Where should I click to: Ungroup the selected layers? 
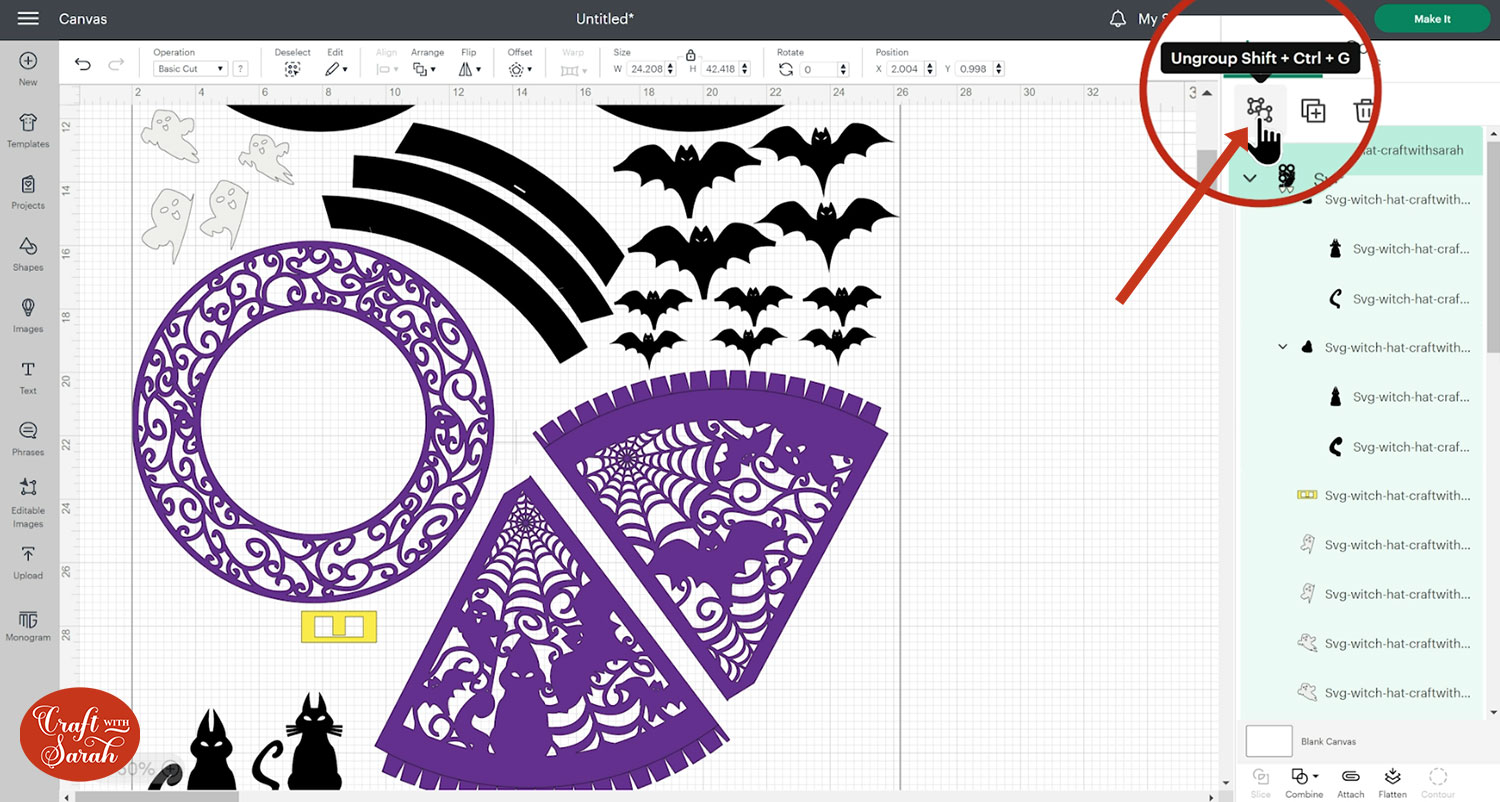click(1259, 111)
